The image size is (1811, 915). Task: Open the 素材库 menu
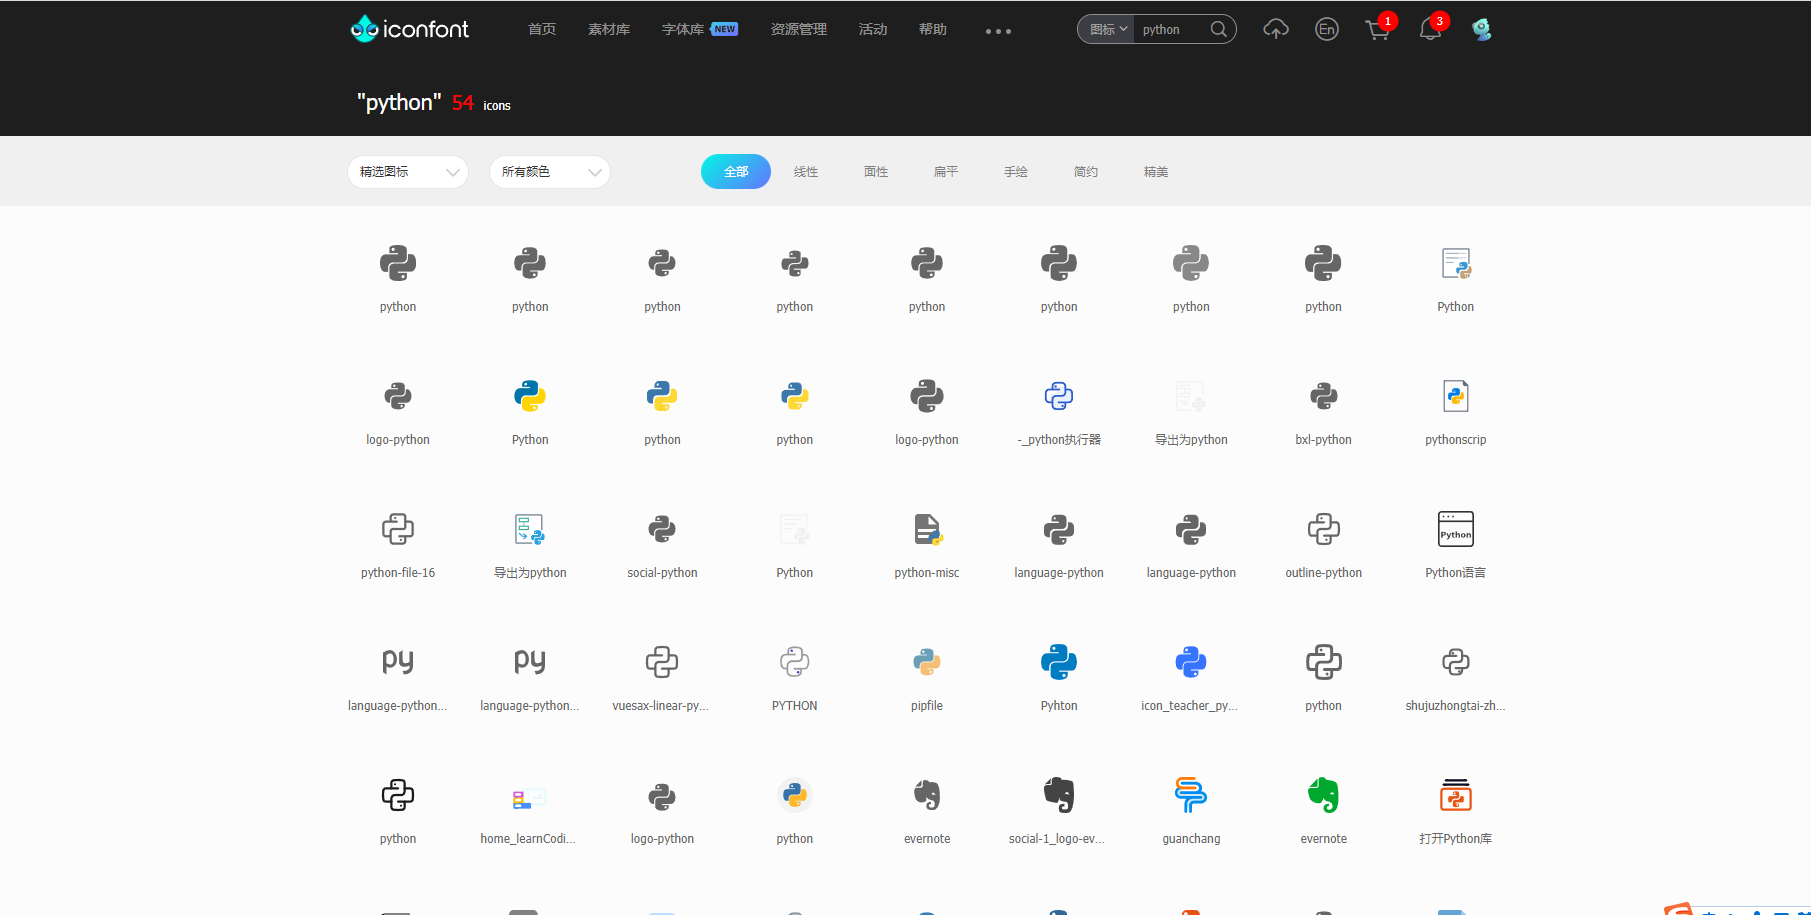click(609, 29)
